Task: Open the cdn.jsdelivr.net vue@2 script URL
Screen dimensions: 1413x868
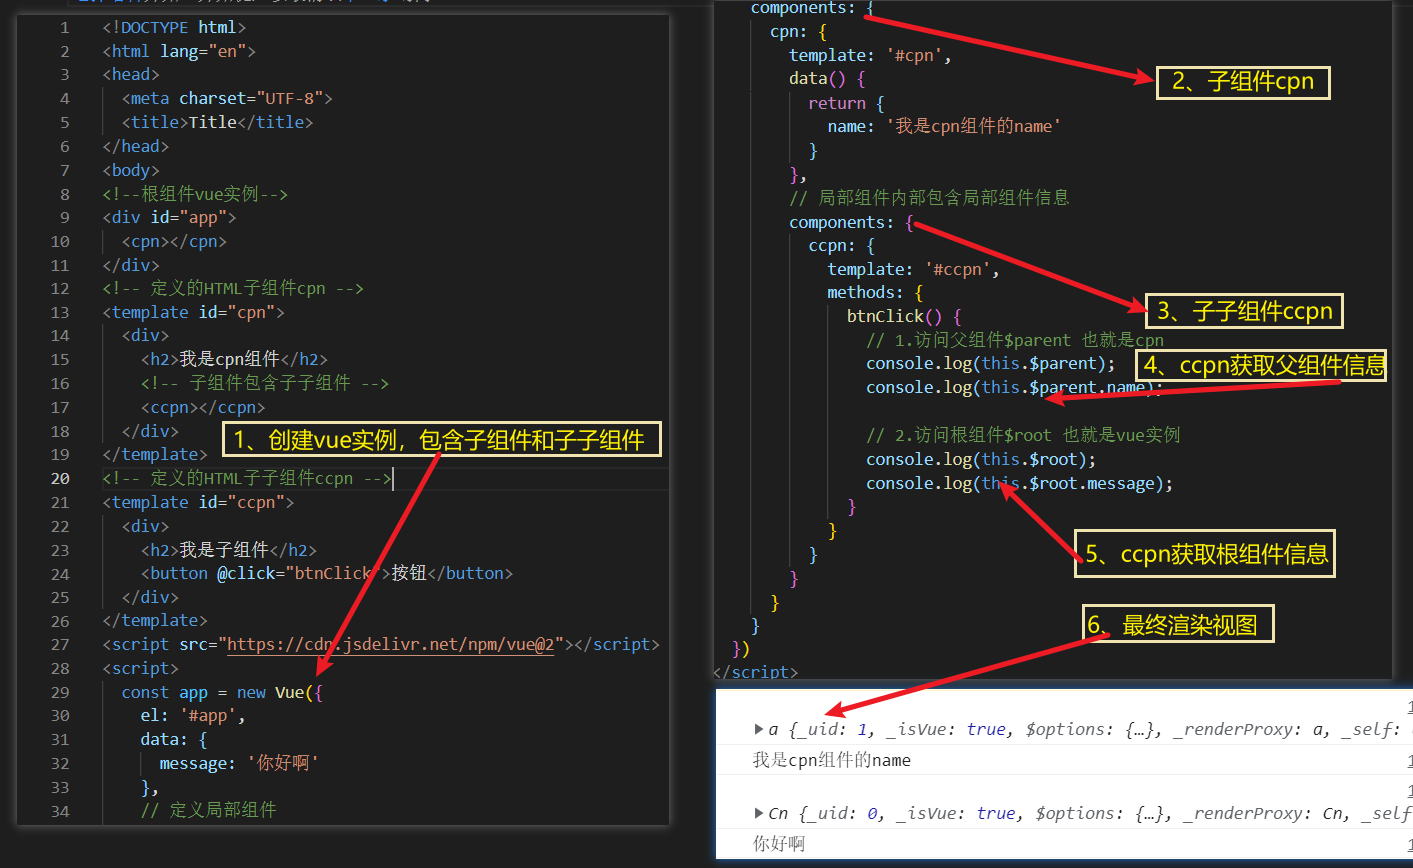Action: 391,645
